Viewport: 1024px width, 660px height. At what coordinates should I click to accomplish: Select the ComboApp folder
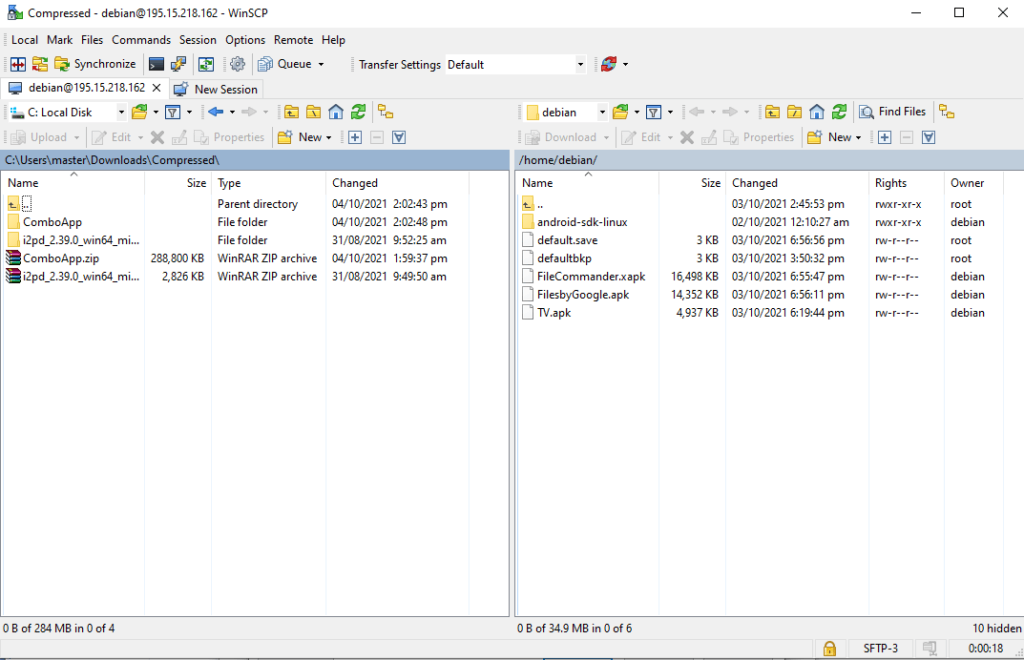tap(52, 222)
